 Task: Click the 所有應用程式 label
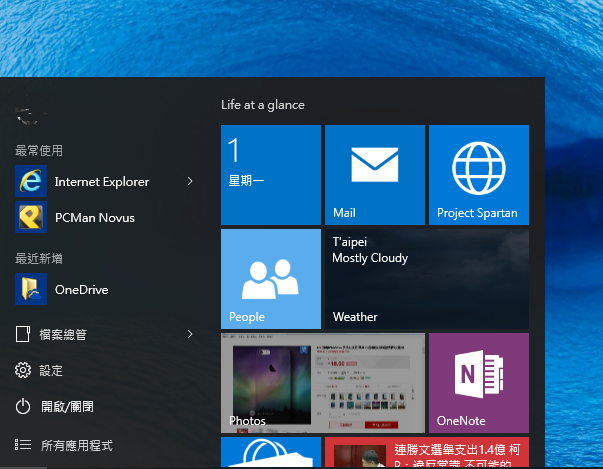point(77,446)
